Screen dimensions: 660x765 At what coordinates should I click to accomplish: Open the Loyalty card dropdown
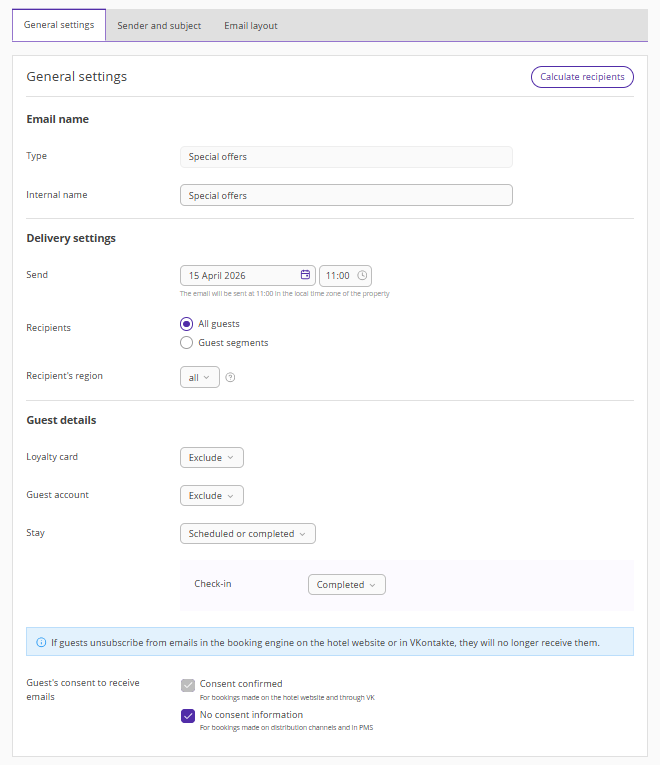click(x=211, y=457)
